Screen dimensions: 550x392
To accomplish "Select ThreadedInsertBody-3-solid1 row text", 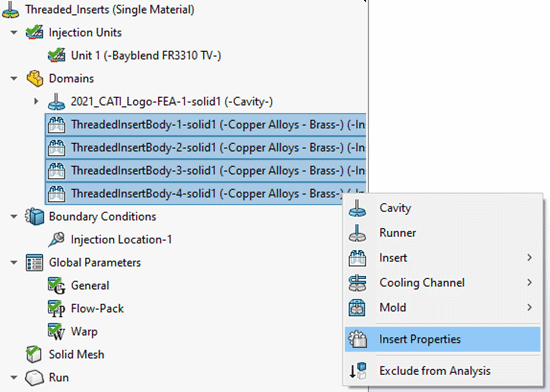I will 218,171.
